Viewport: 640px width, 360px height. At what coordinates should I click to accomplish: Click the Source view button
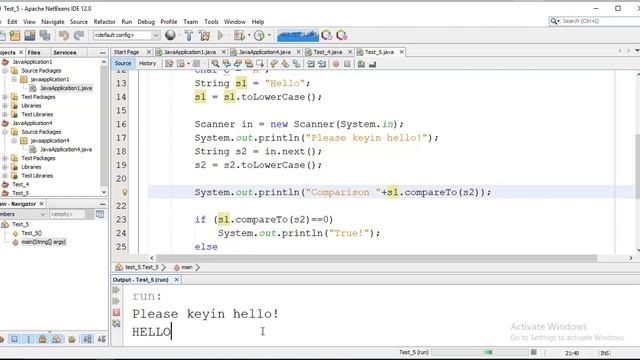123,63
